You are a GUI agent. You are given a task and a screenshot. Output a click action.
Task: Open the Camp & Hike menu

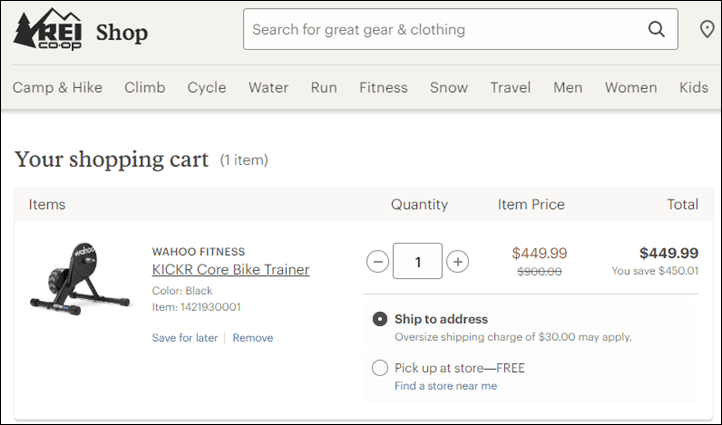[58, 87]
